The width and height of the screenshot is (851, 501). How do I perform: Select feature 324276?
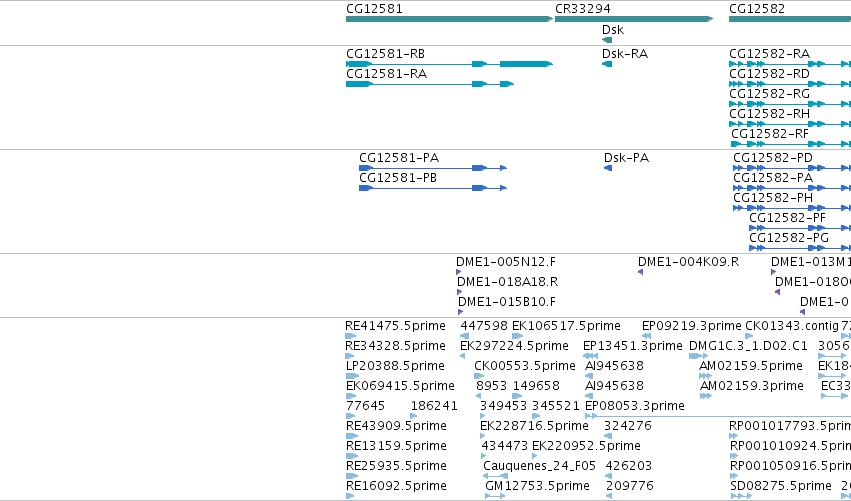click(627, 426)
